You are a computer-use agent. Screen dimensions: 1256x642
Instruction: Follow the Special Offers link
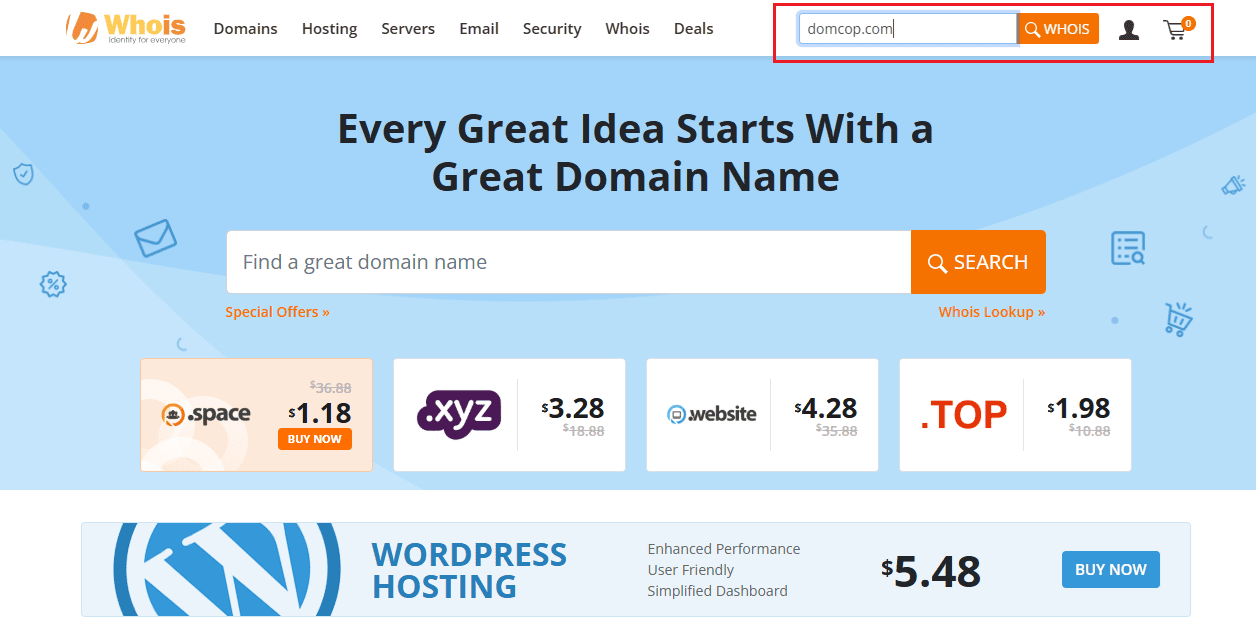tap(277, 312)
